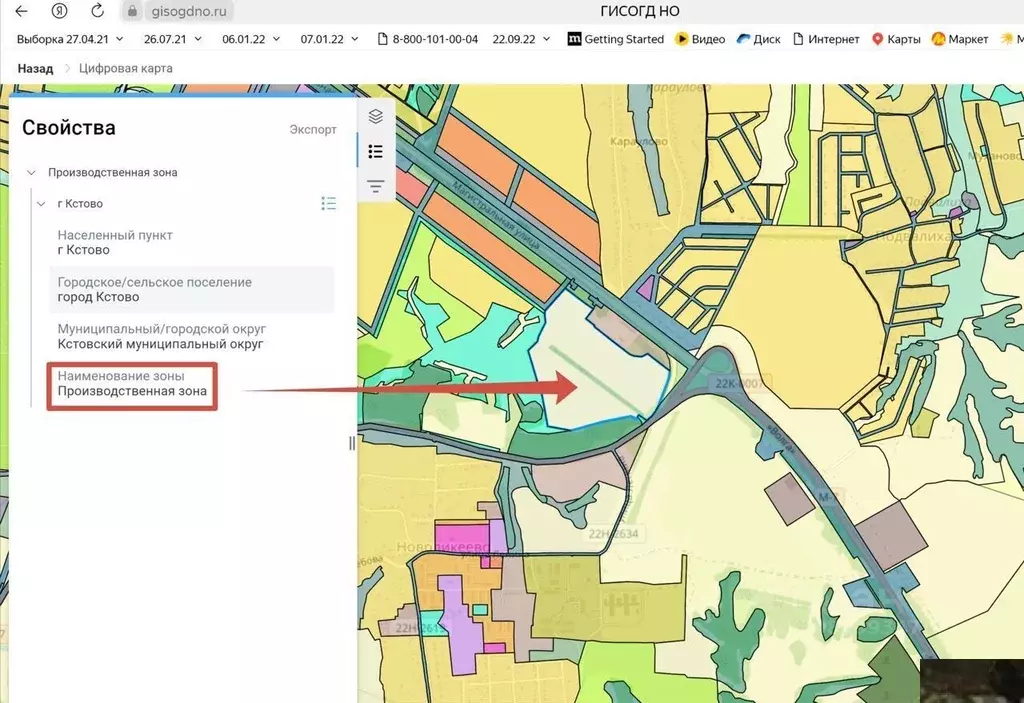
Task: Click the 22К-0007 road label on map
Action: [x=739, y=383]
